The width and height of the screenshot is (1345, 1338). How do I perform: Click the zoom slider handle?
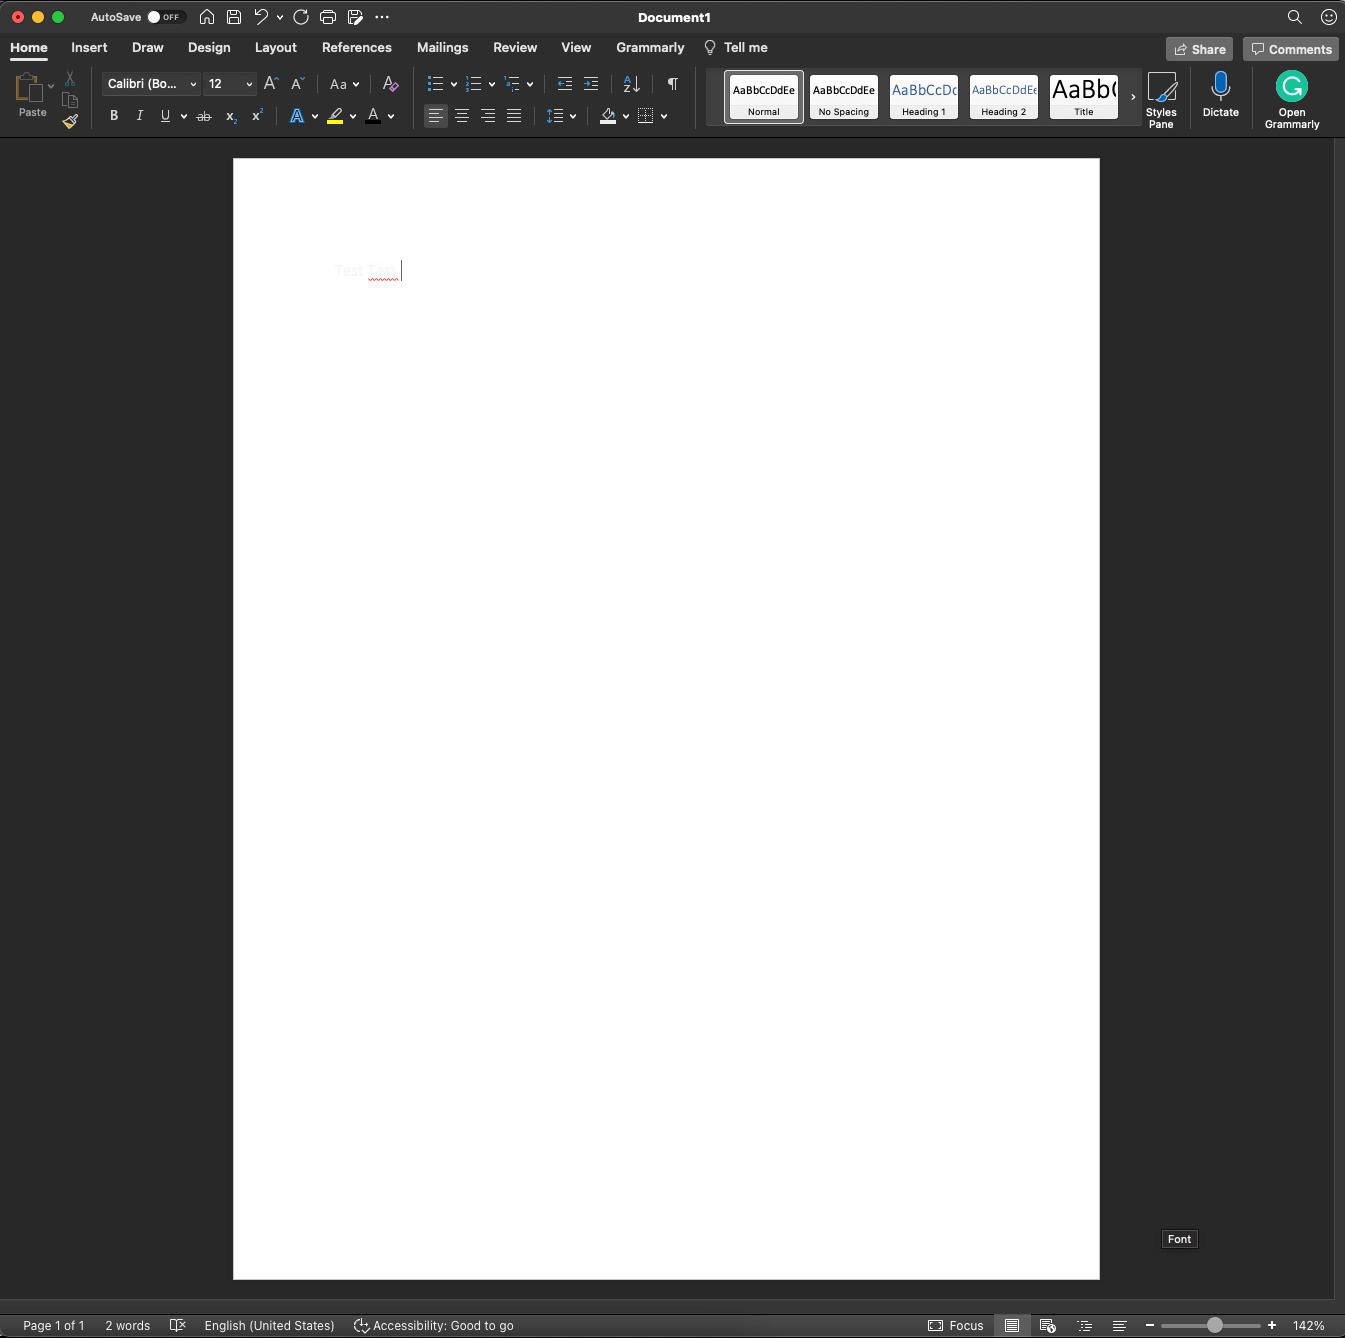(1214, 1325)
